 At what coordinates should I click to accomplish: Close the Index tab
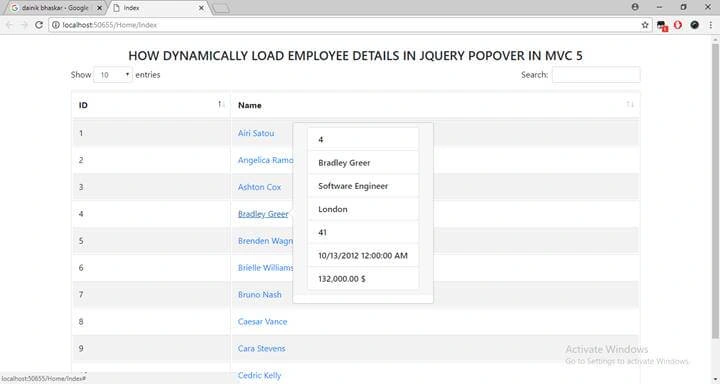(x=201, y=8)
